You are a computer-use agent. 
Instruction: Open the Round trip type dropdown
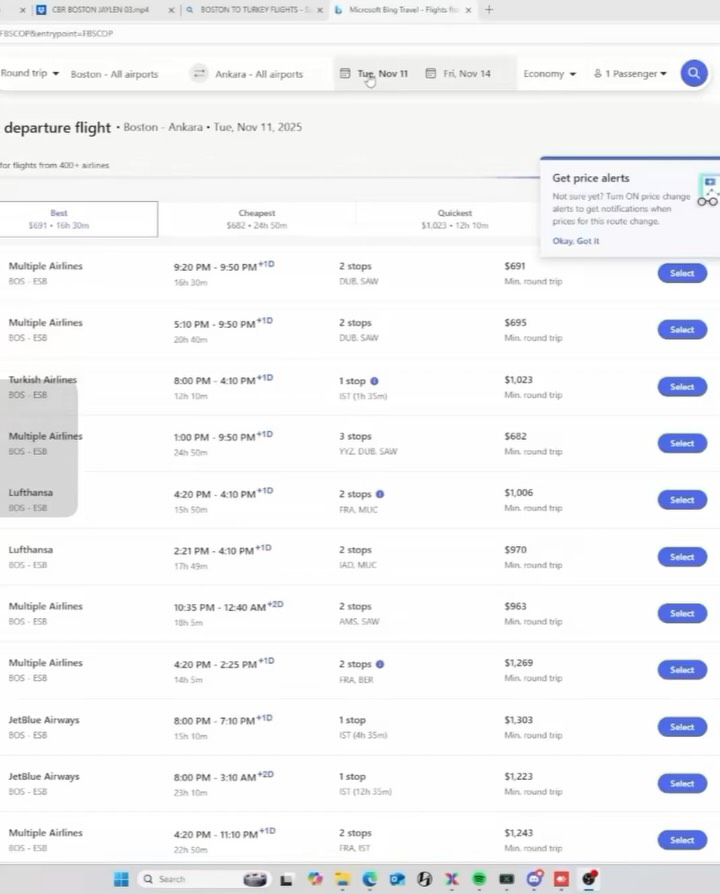point(30,73)
